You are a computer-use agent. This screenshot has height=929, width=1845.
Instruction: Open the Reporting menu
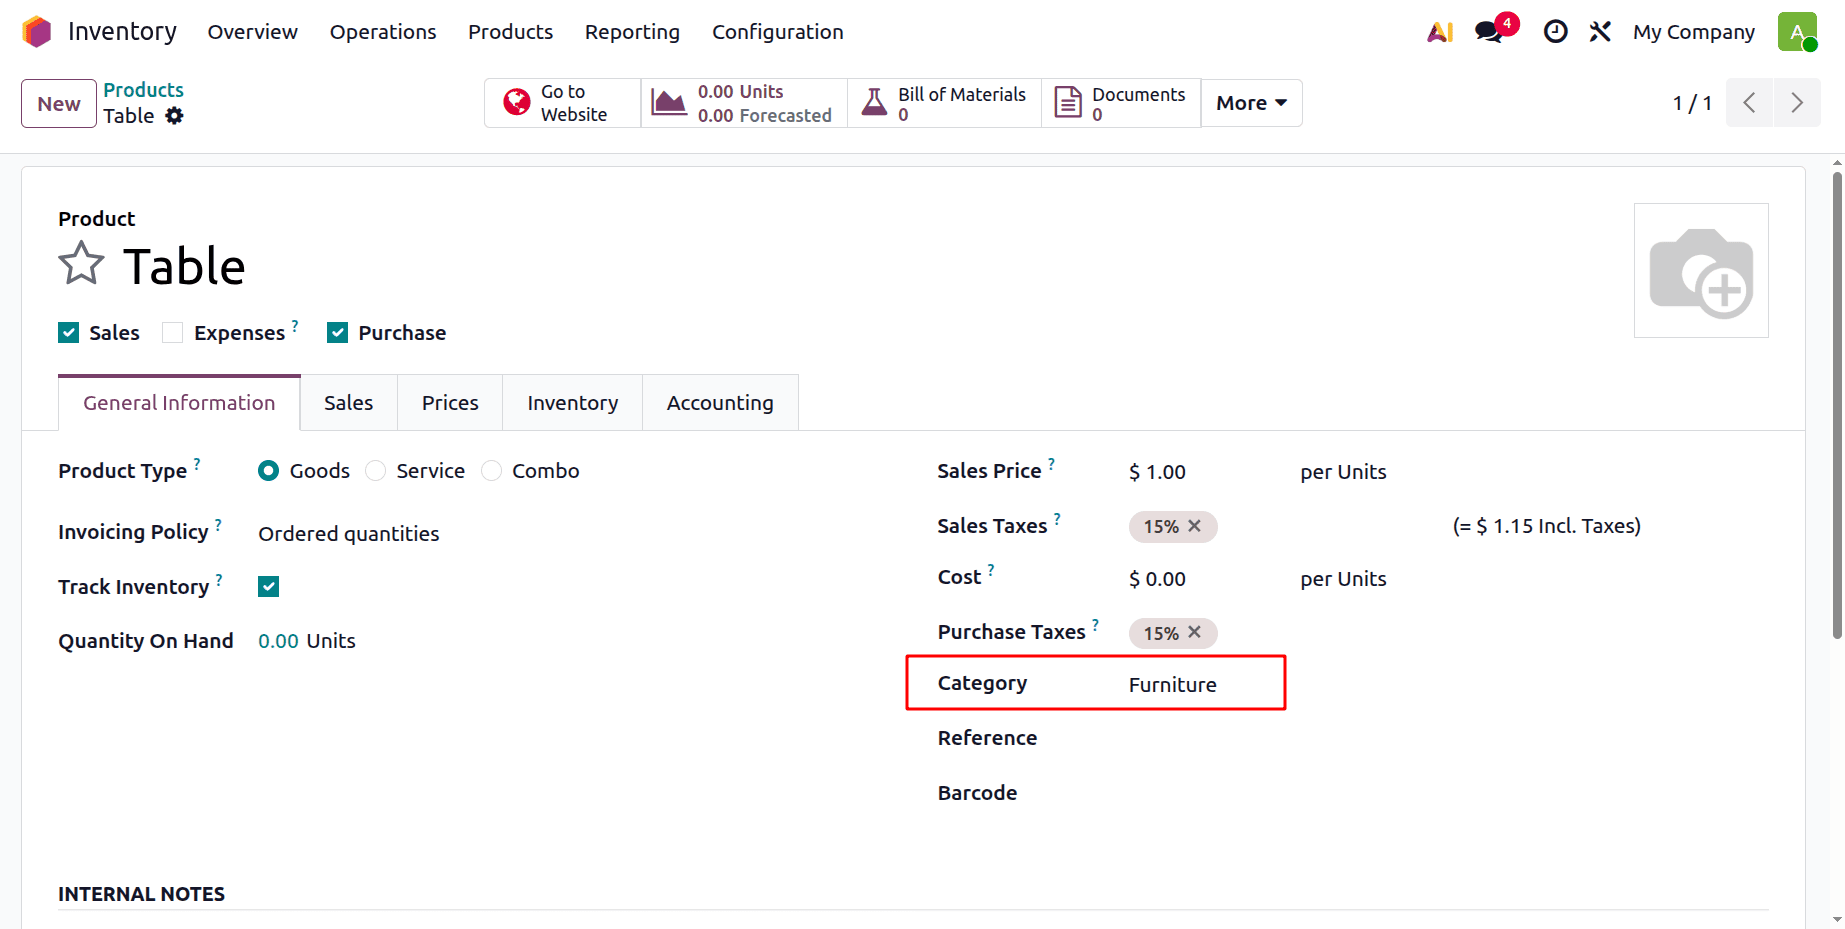point(632,32)
